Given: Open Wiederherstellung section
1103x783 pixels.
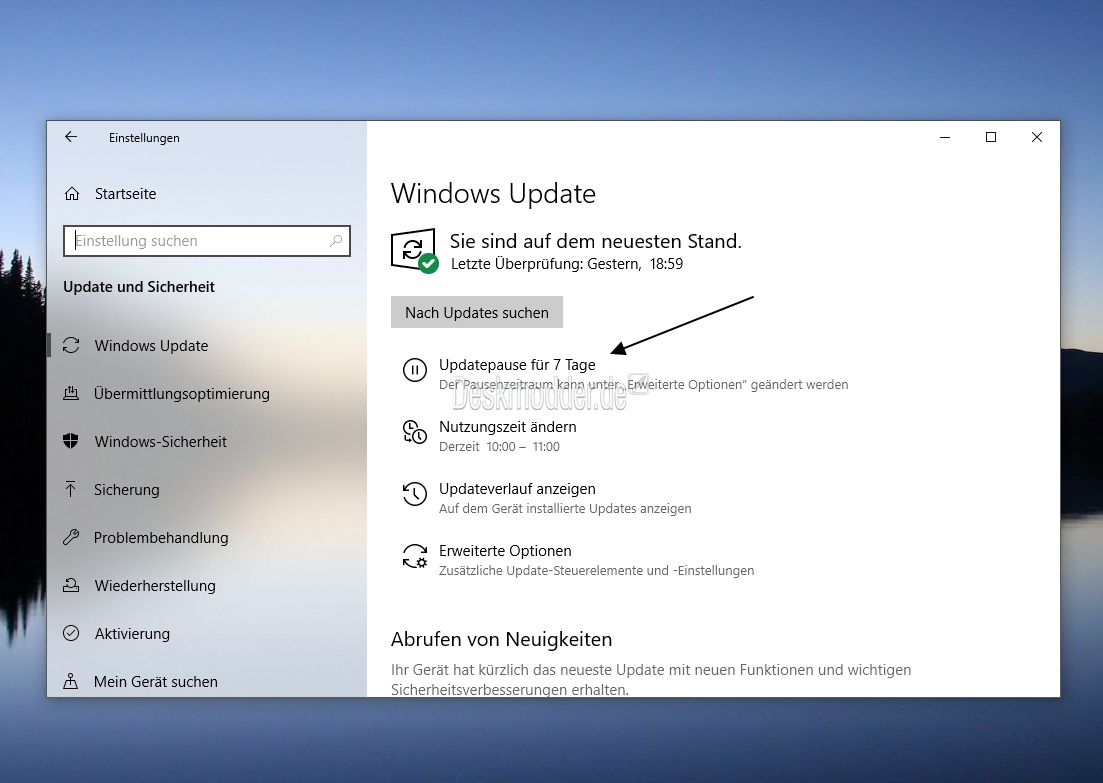Looking at the screenshot, I should click(x=155, y=585).
